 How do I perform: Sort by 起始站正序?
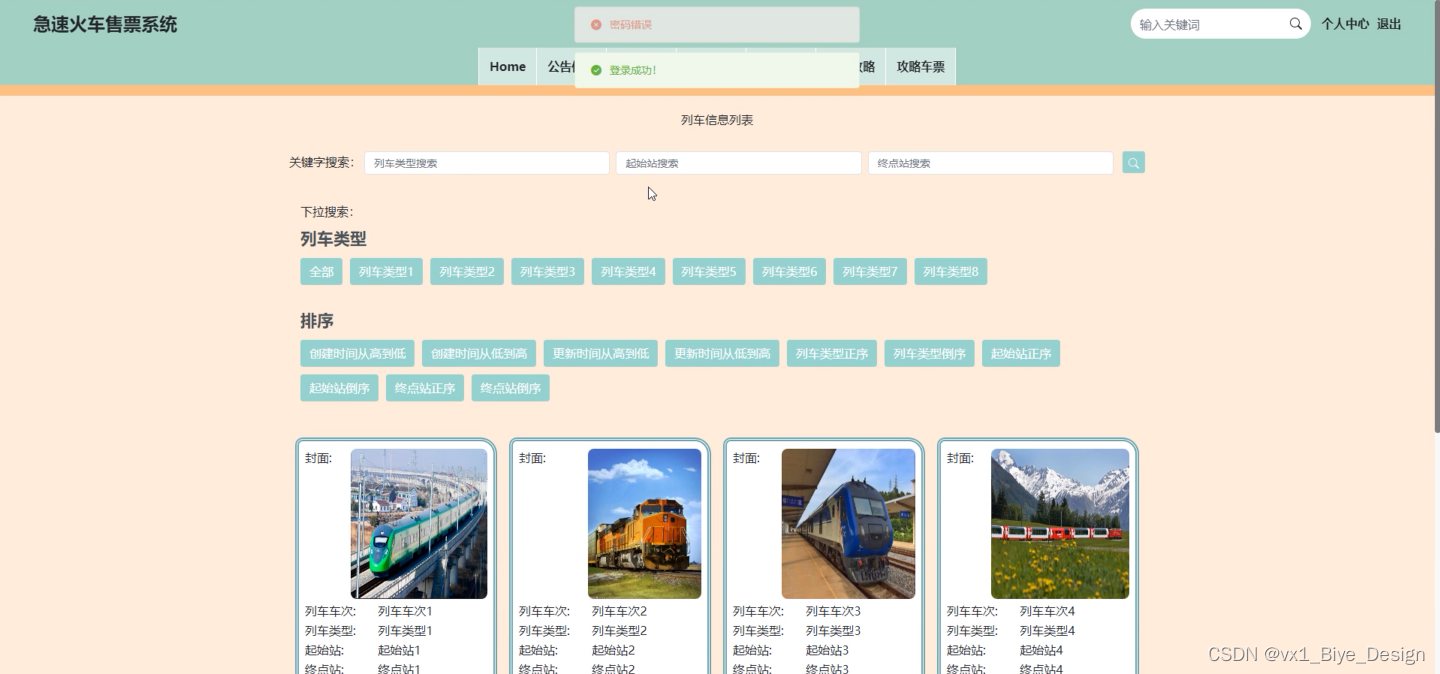pos(1021,354)
